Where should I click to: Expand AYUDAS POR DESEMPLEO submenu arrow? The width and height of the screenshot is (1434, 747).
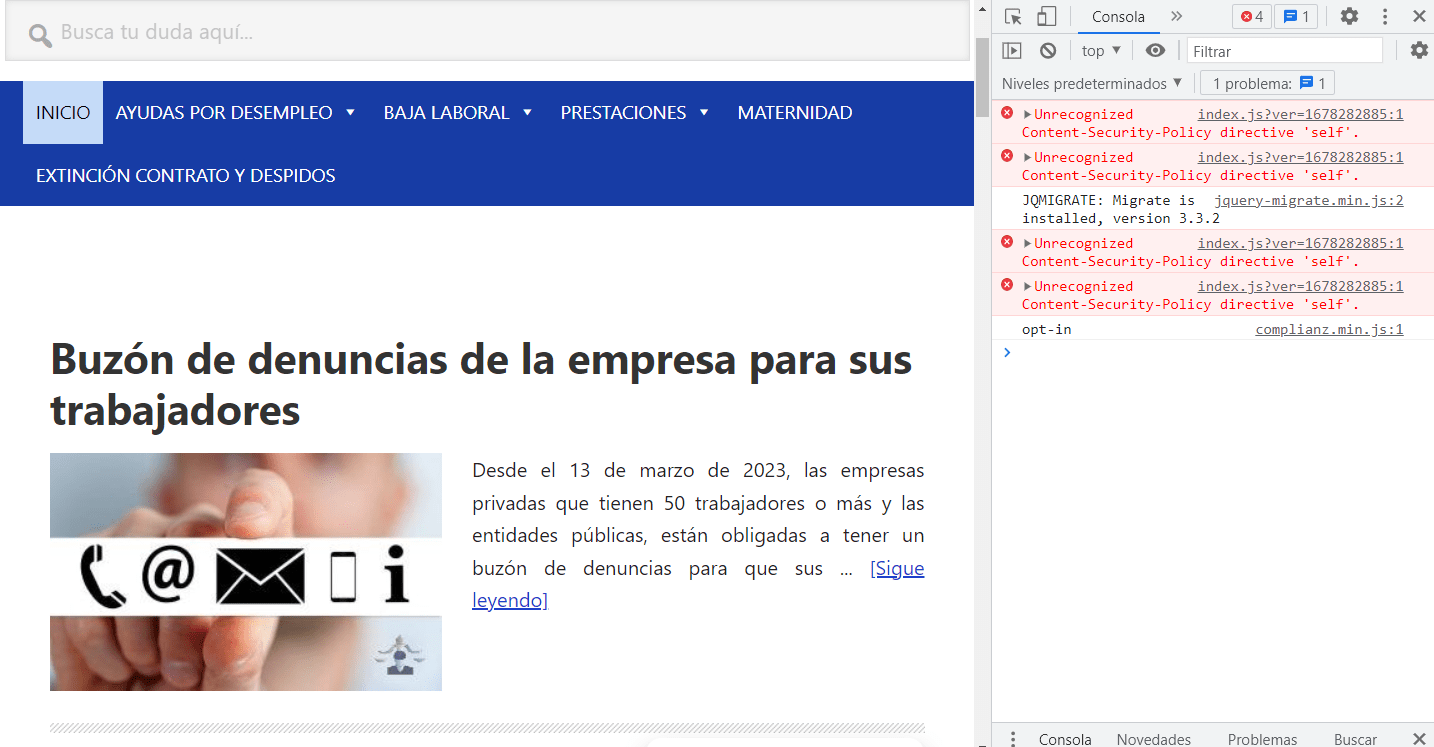[350, 113]
